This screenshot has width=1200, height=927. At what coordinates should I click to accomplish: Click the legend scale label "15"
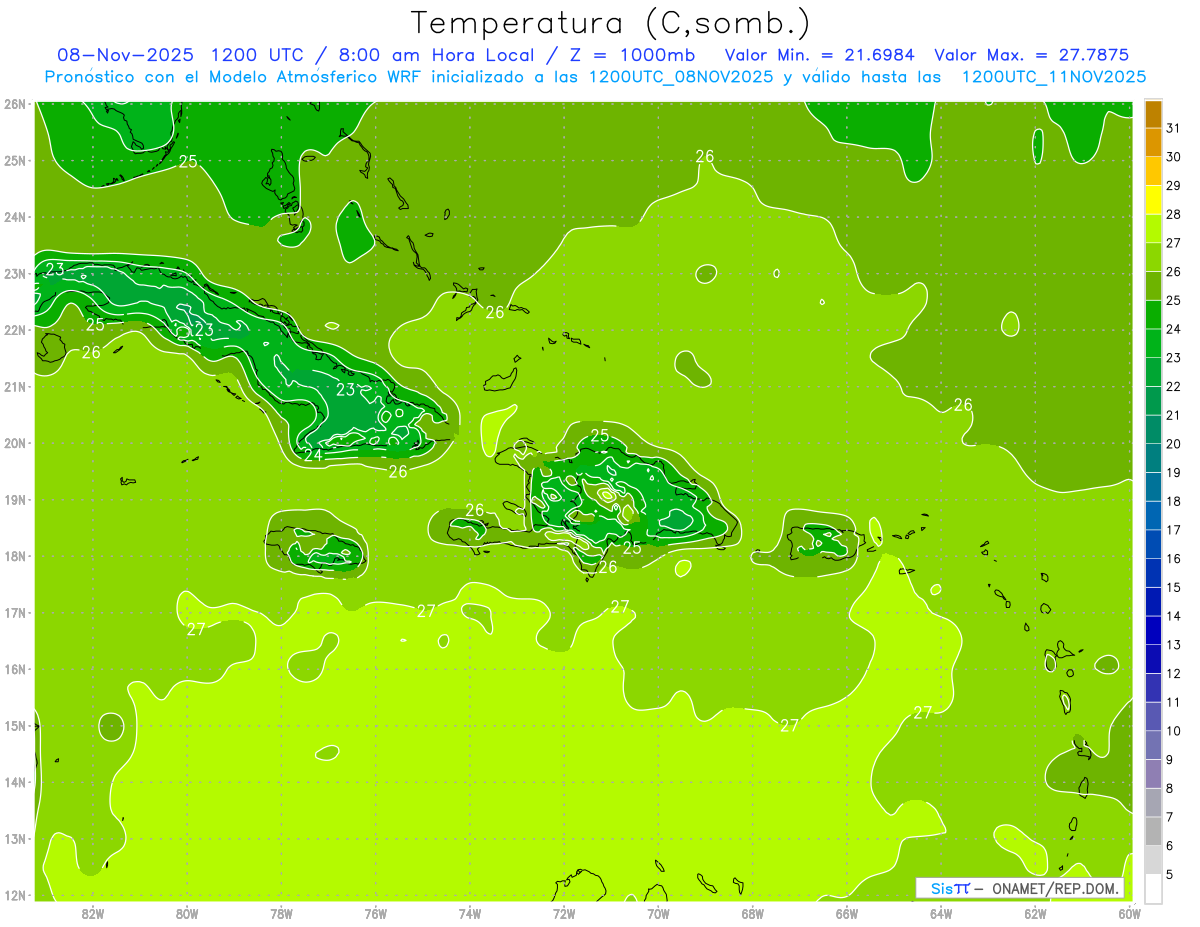pyautogui.click(x=1173, y=587)
